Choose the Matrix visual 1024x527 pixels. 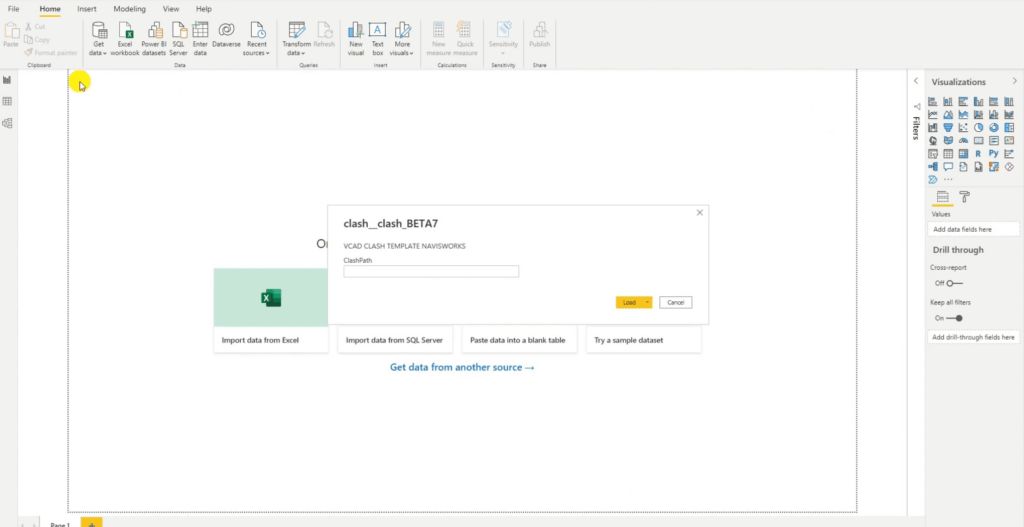pos(963,153)
